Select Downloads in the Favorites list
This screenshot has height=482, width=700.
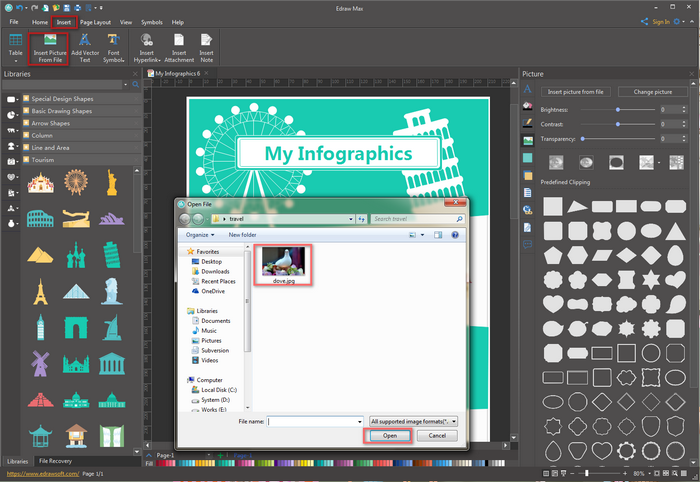point(215,271)
